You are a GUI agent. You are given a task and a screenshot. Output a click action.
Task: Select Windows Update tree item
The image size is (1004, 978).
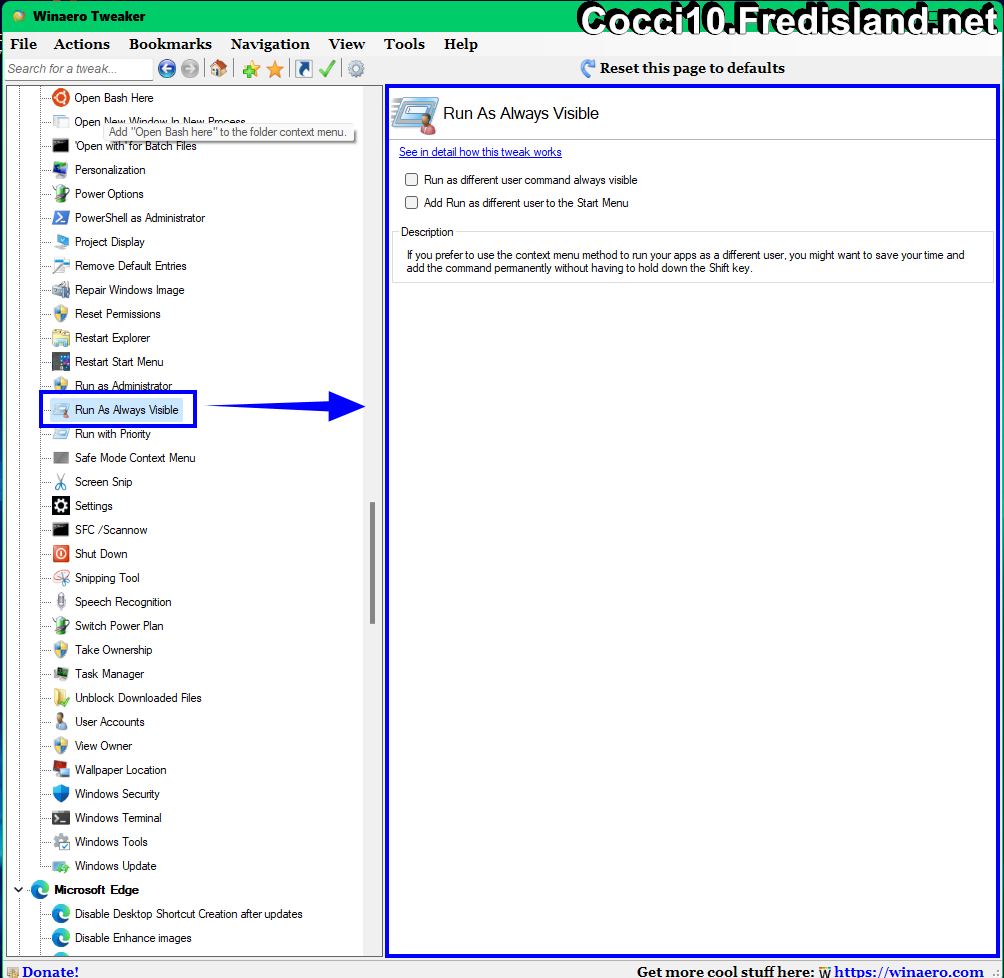[115, 866]
